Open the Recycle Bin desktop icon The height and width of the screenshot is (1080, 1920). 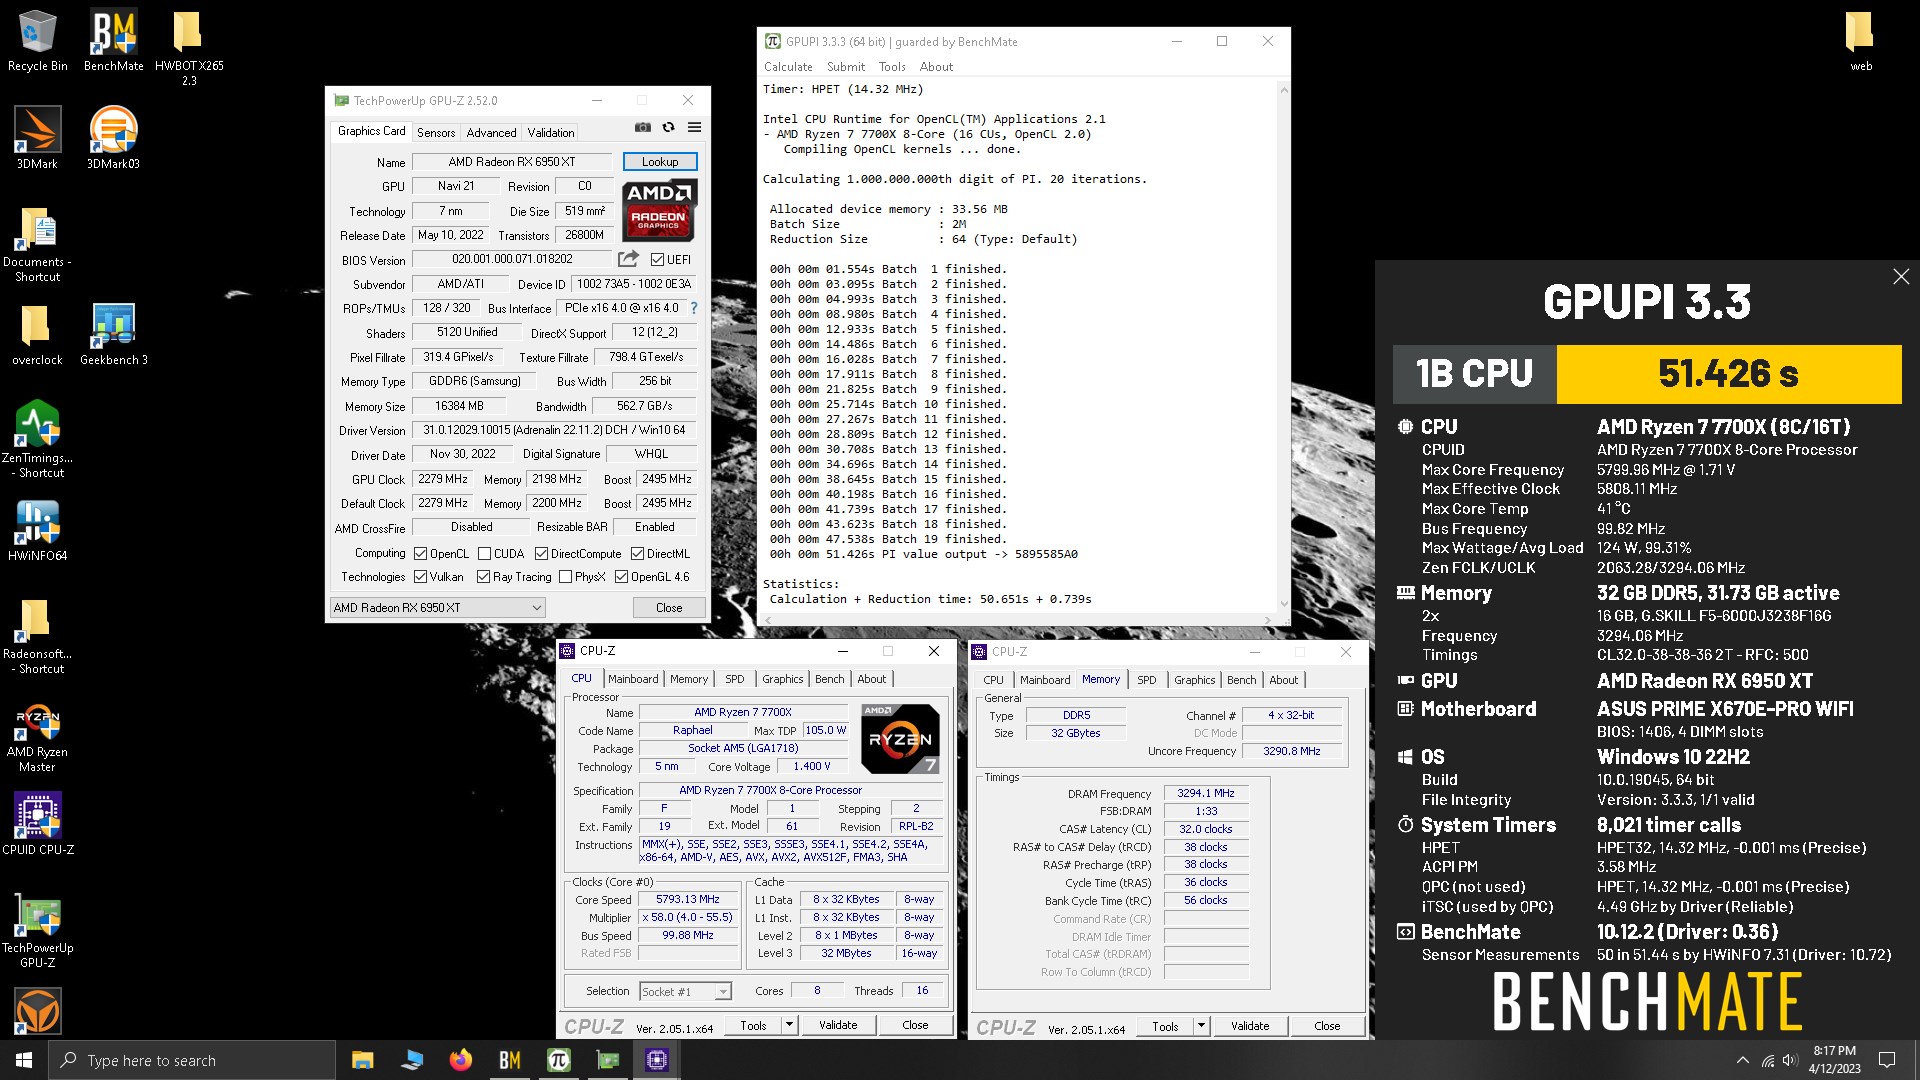pyautogui.click(x=37, y=41)
